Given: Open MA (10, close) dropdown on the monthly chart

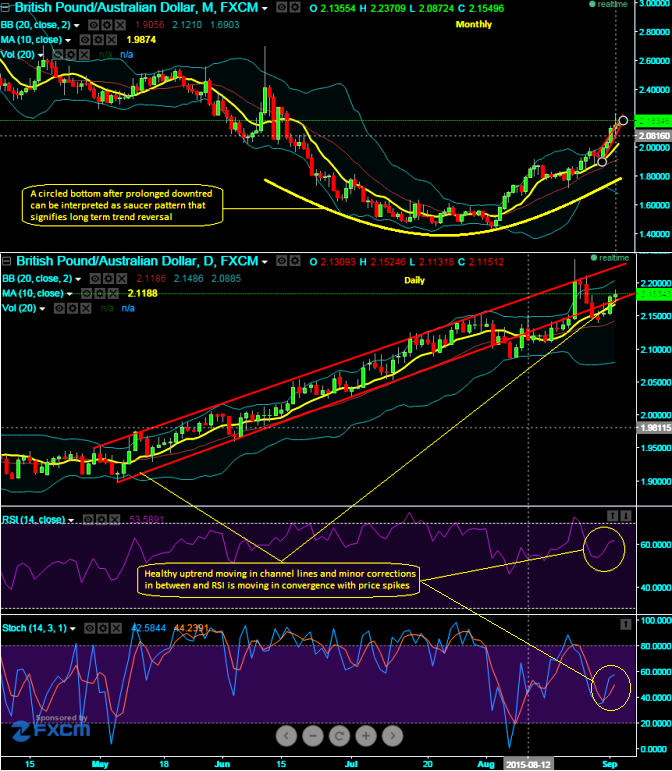Looking at the screenshot, I should (68, 40).
